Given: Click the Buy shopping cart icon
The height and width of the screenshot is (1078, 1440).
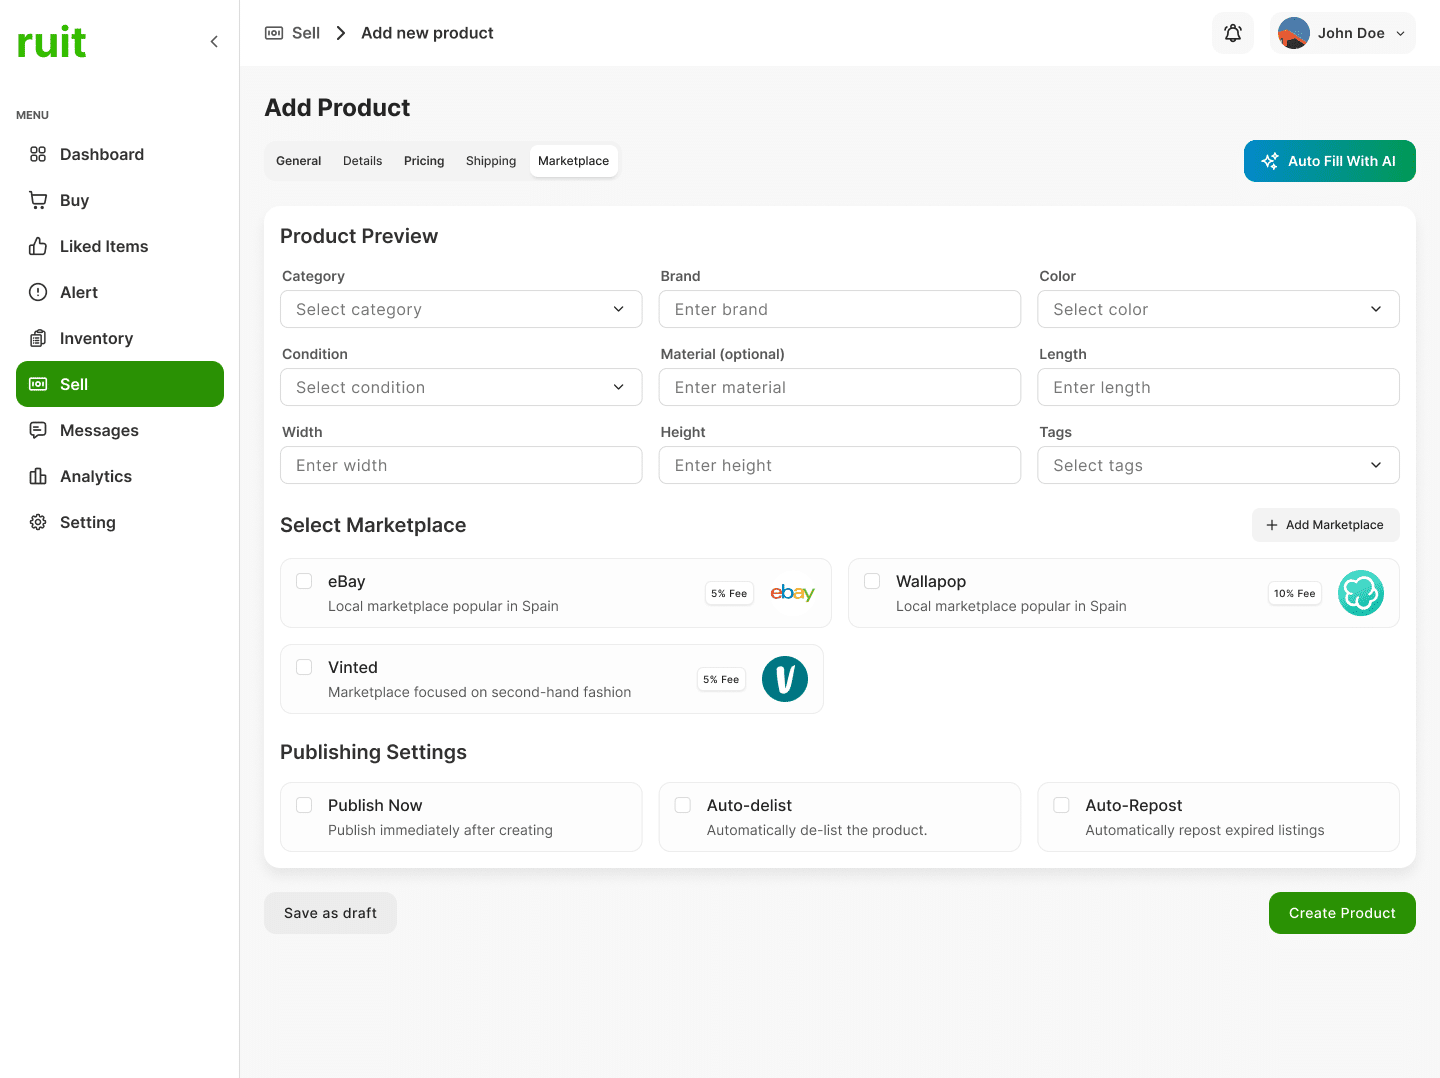Looking at the screenshot, I should [x=38, y=200].
